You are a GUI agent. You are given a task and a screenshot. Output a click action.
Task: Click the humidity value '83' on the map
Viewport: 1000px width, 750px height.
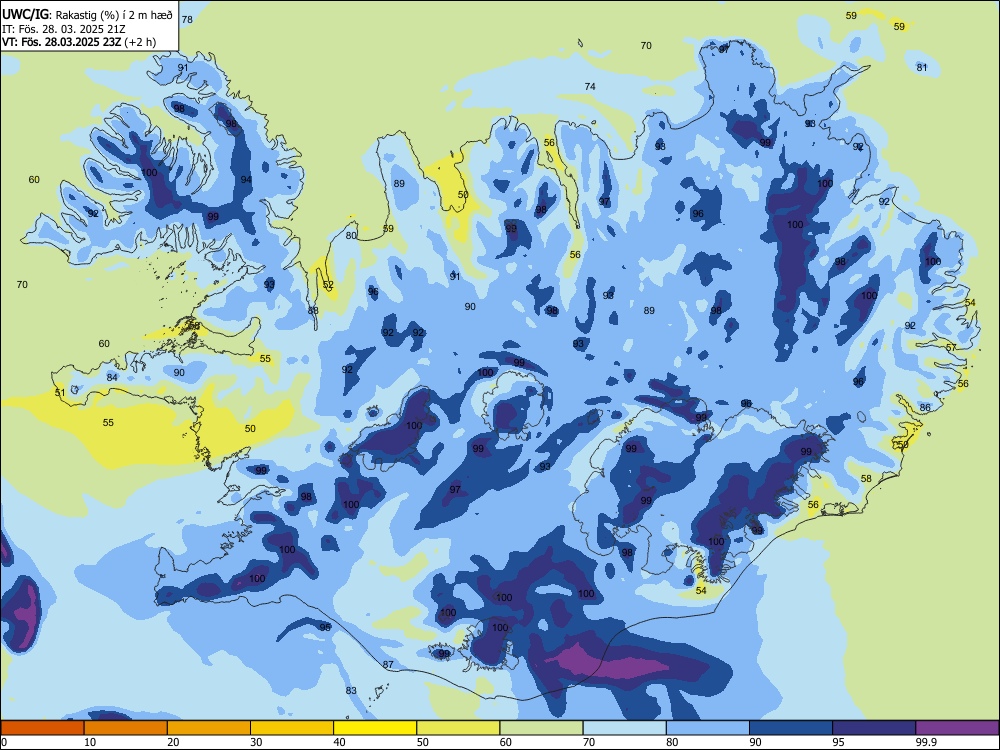351,691
